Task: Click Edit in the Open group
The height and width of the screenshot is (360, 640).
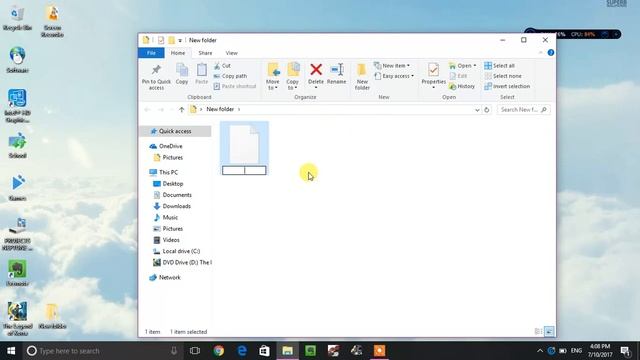Action: pyautogui.click(x=458, y=76)
